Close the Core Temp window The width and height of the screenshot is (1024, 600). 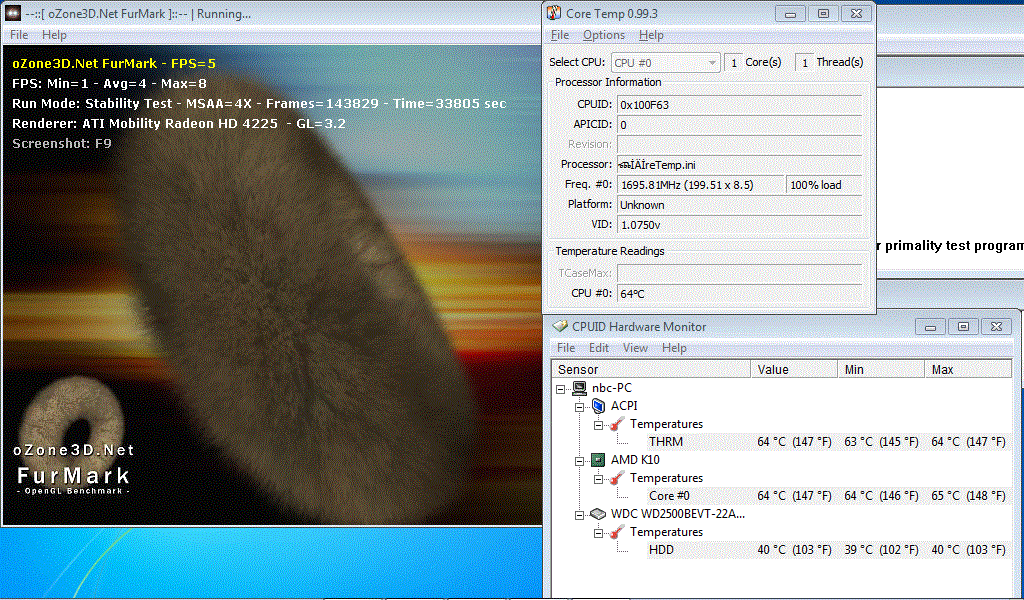856,13
